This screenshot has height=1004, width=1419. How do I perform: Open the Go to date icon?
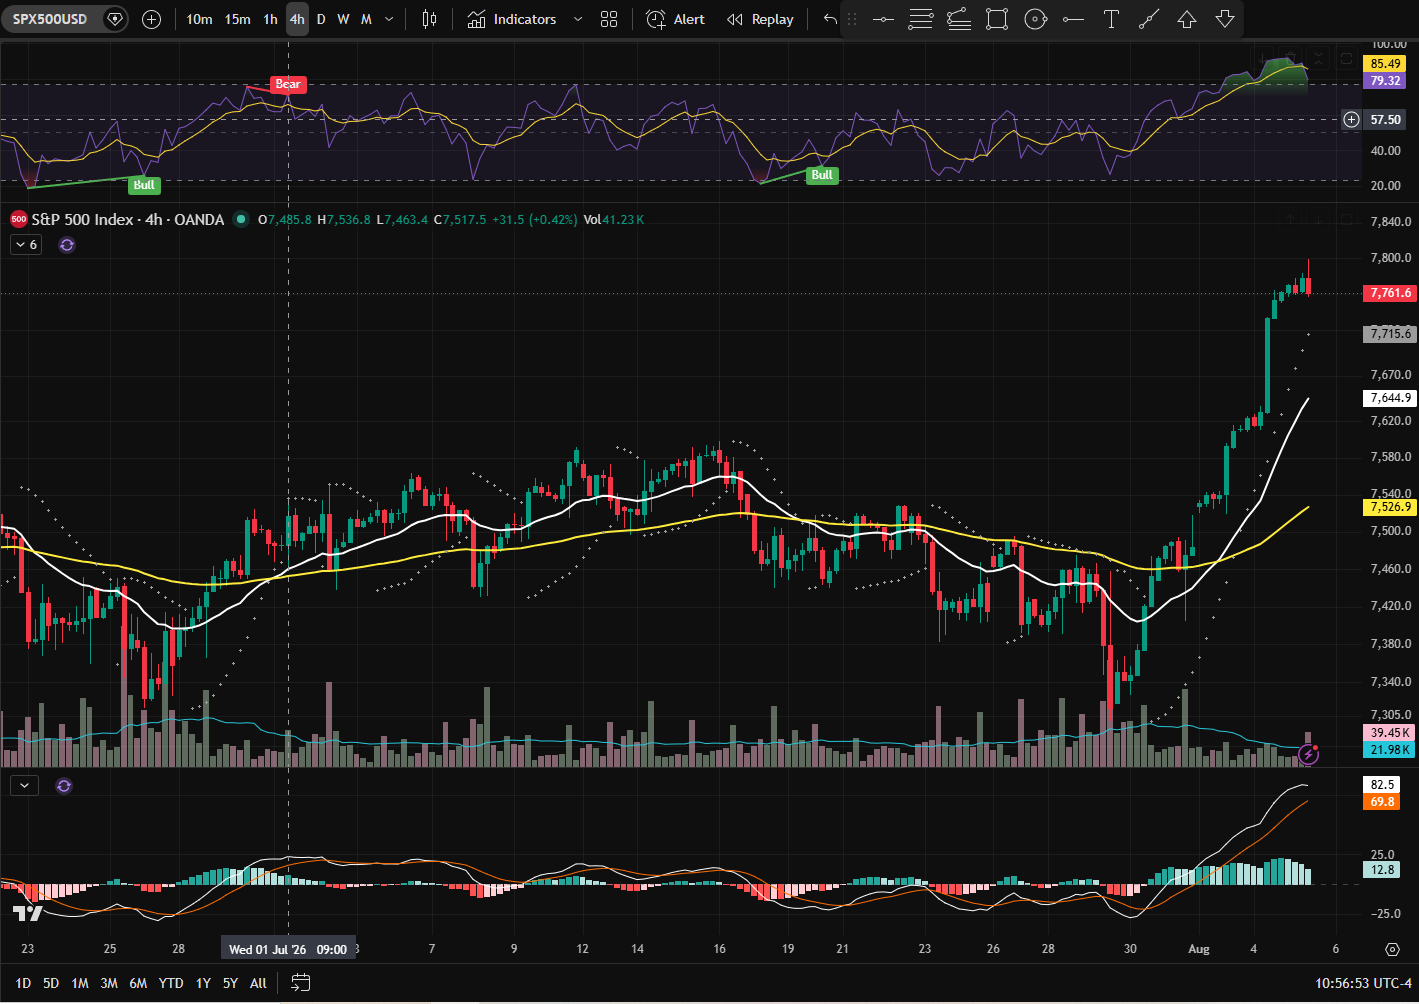pos(300,983)
